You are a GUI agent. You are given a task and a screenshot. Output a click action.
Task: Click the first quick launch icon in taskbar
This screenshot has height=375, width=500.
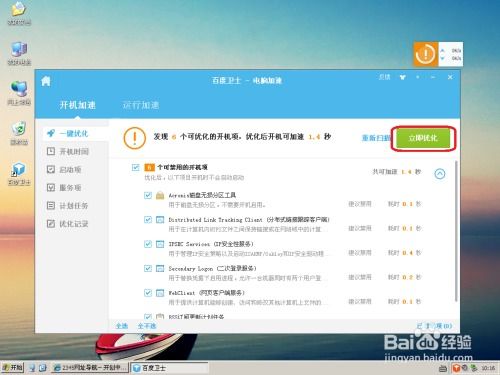[32, 368]
